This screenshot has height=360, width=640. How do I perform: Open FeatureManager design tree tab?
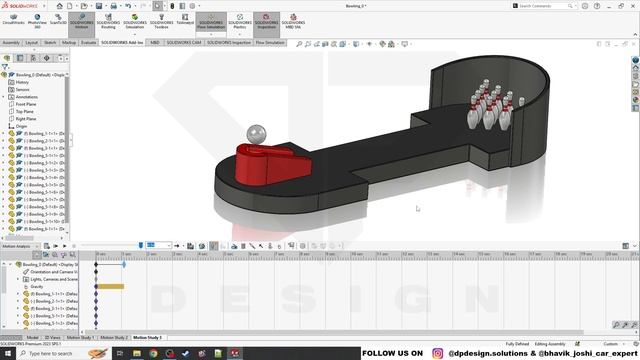pos(7,58)
